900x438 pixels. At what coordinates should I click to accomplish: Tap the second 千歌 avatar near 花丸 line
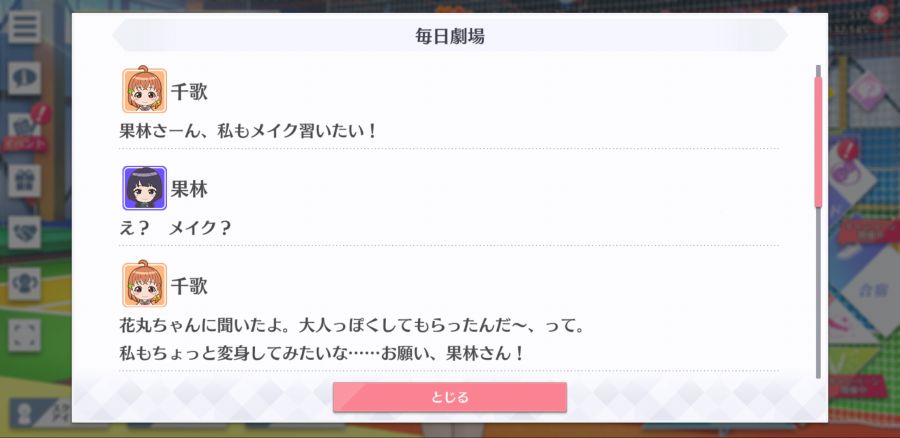(144, 284)
